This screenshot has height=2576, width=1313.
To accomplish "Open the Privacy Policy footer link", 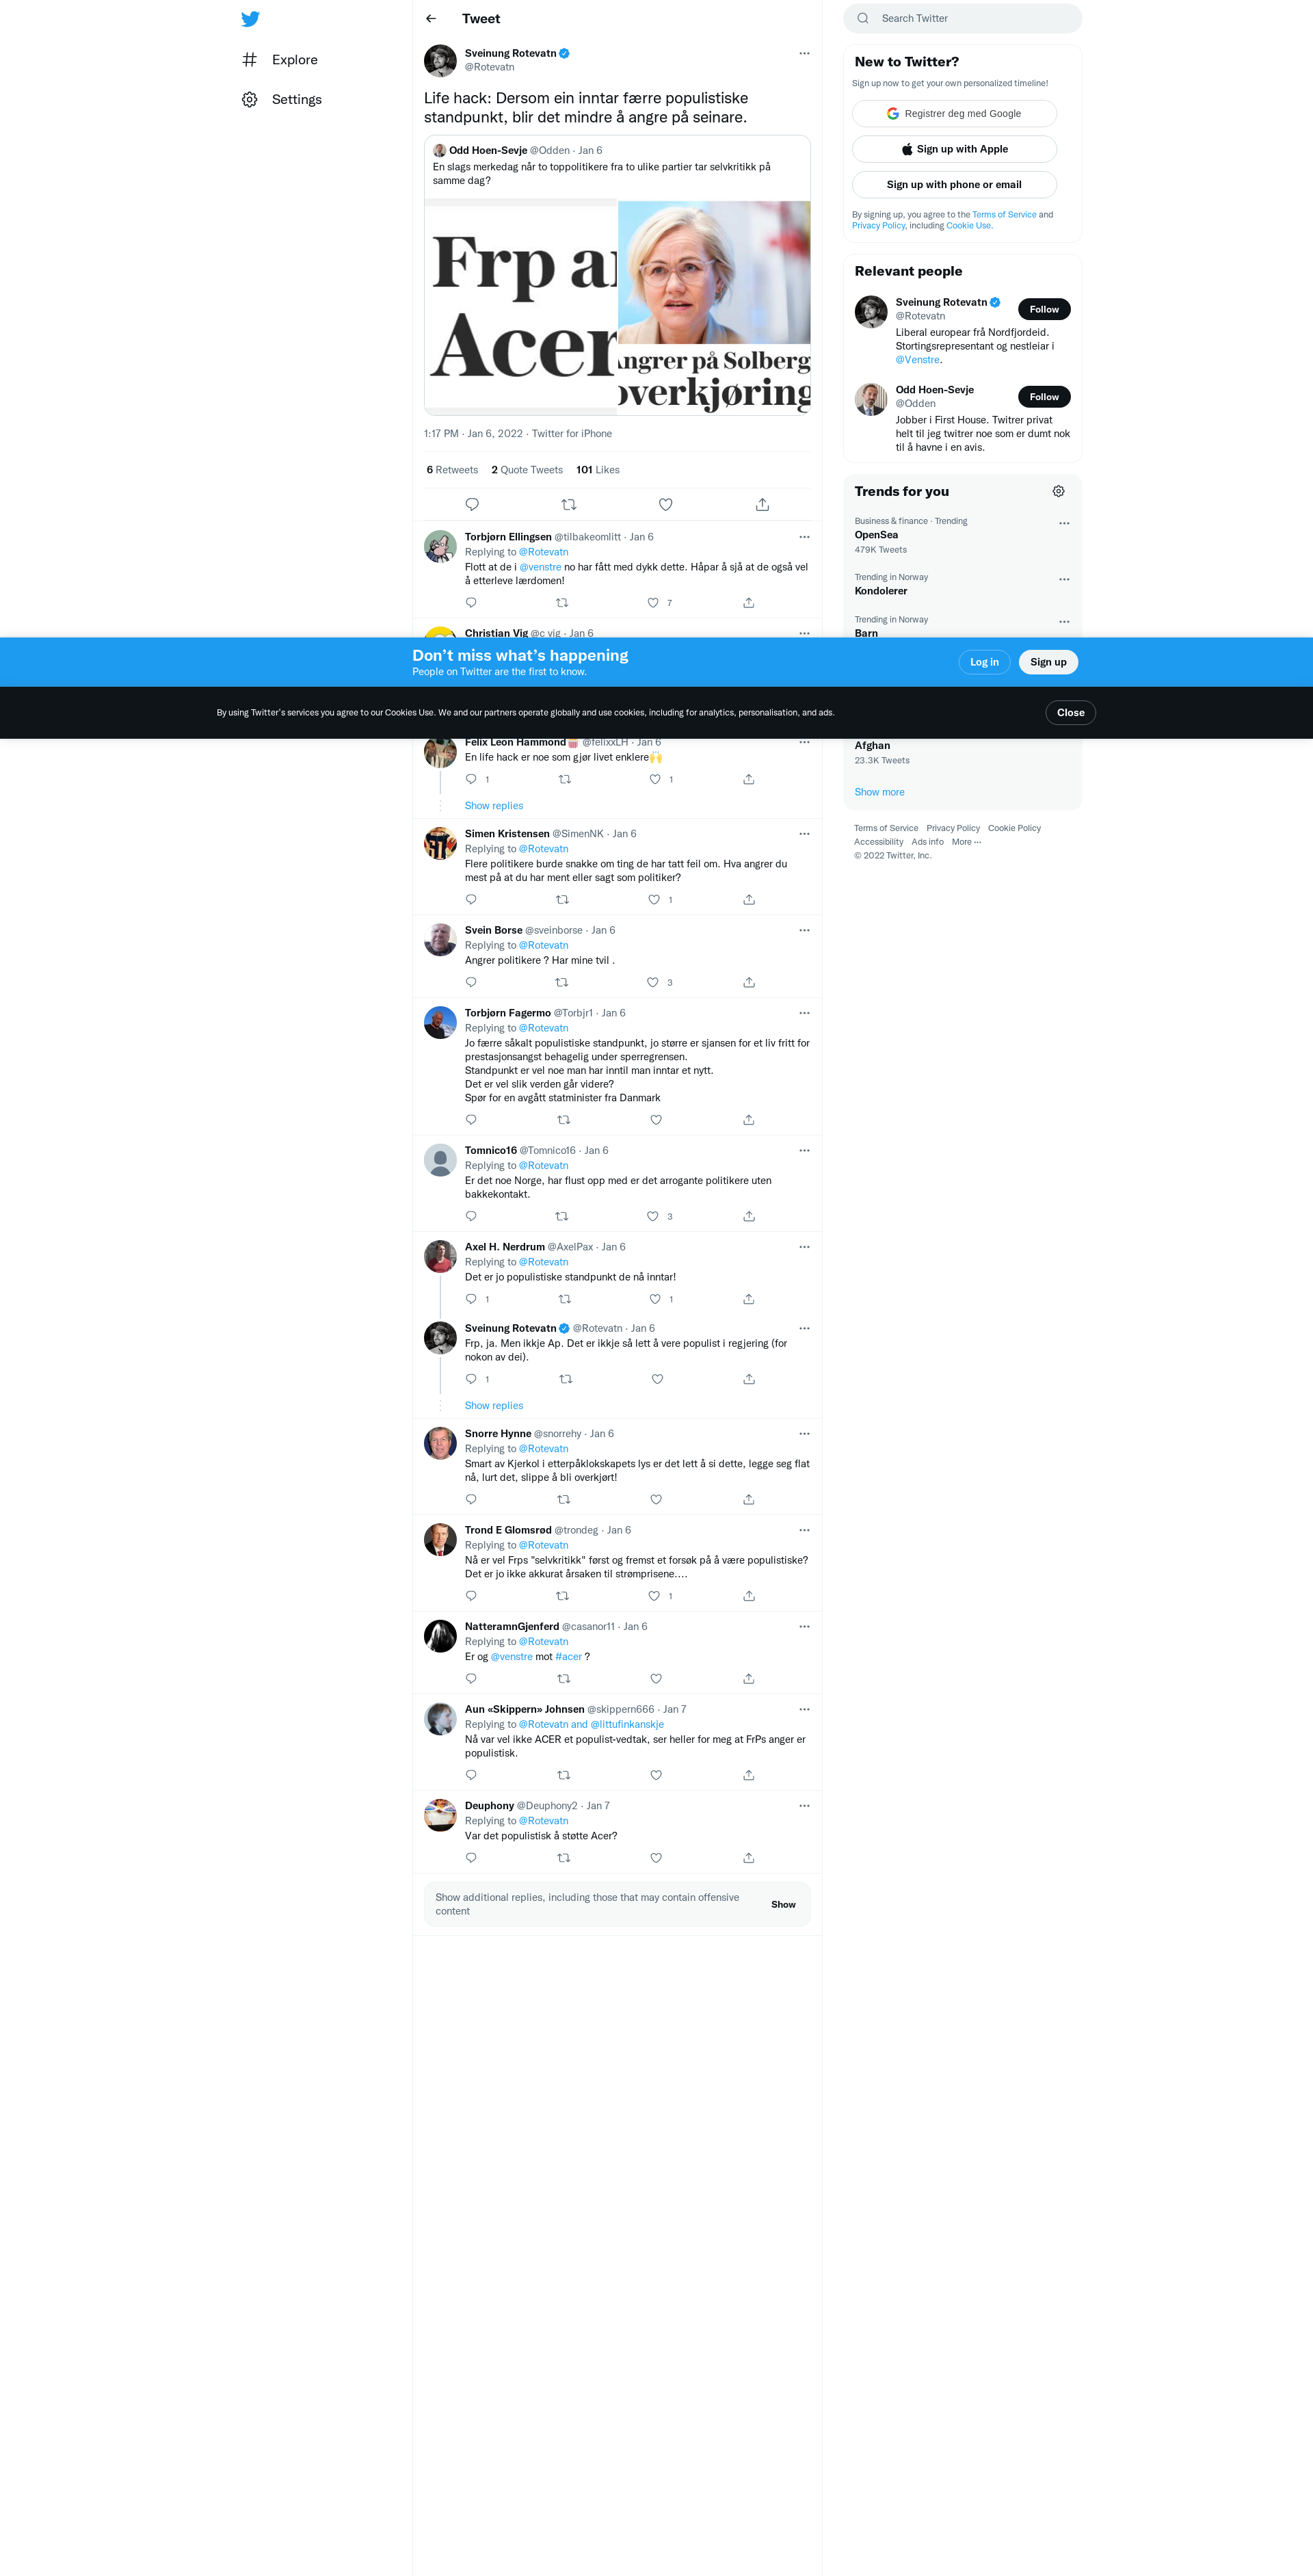I will tap(953, 828).
